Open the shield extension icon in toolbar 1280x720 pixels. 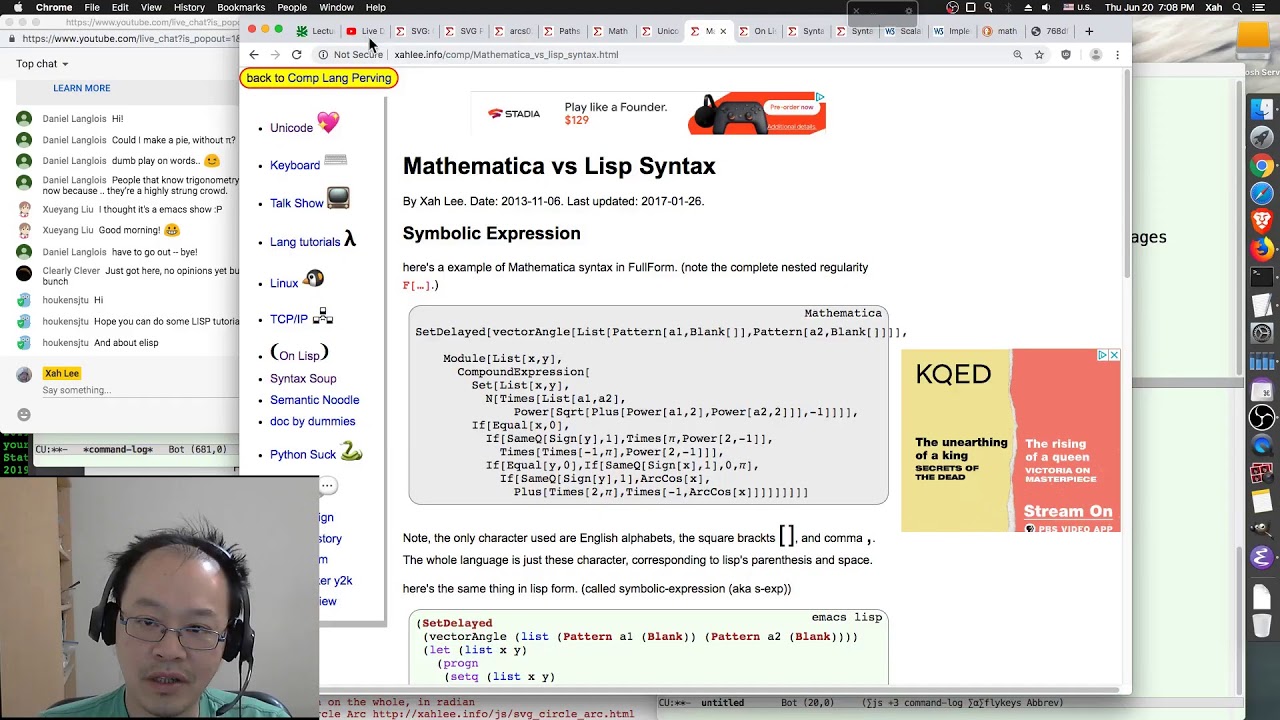pyautogui.click(x=1066, y=55)
